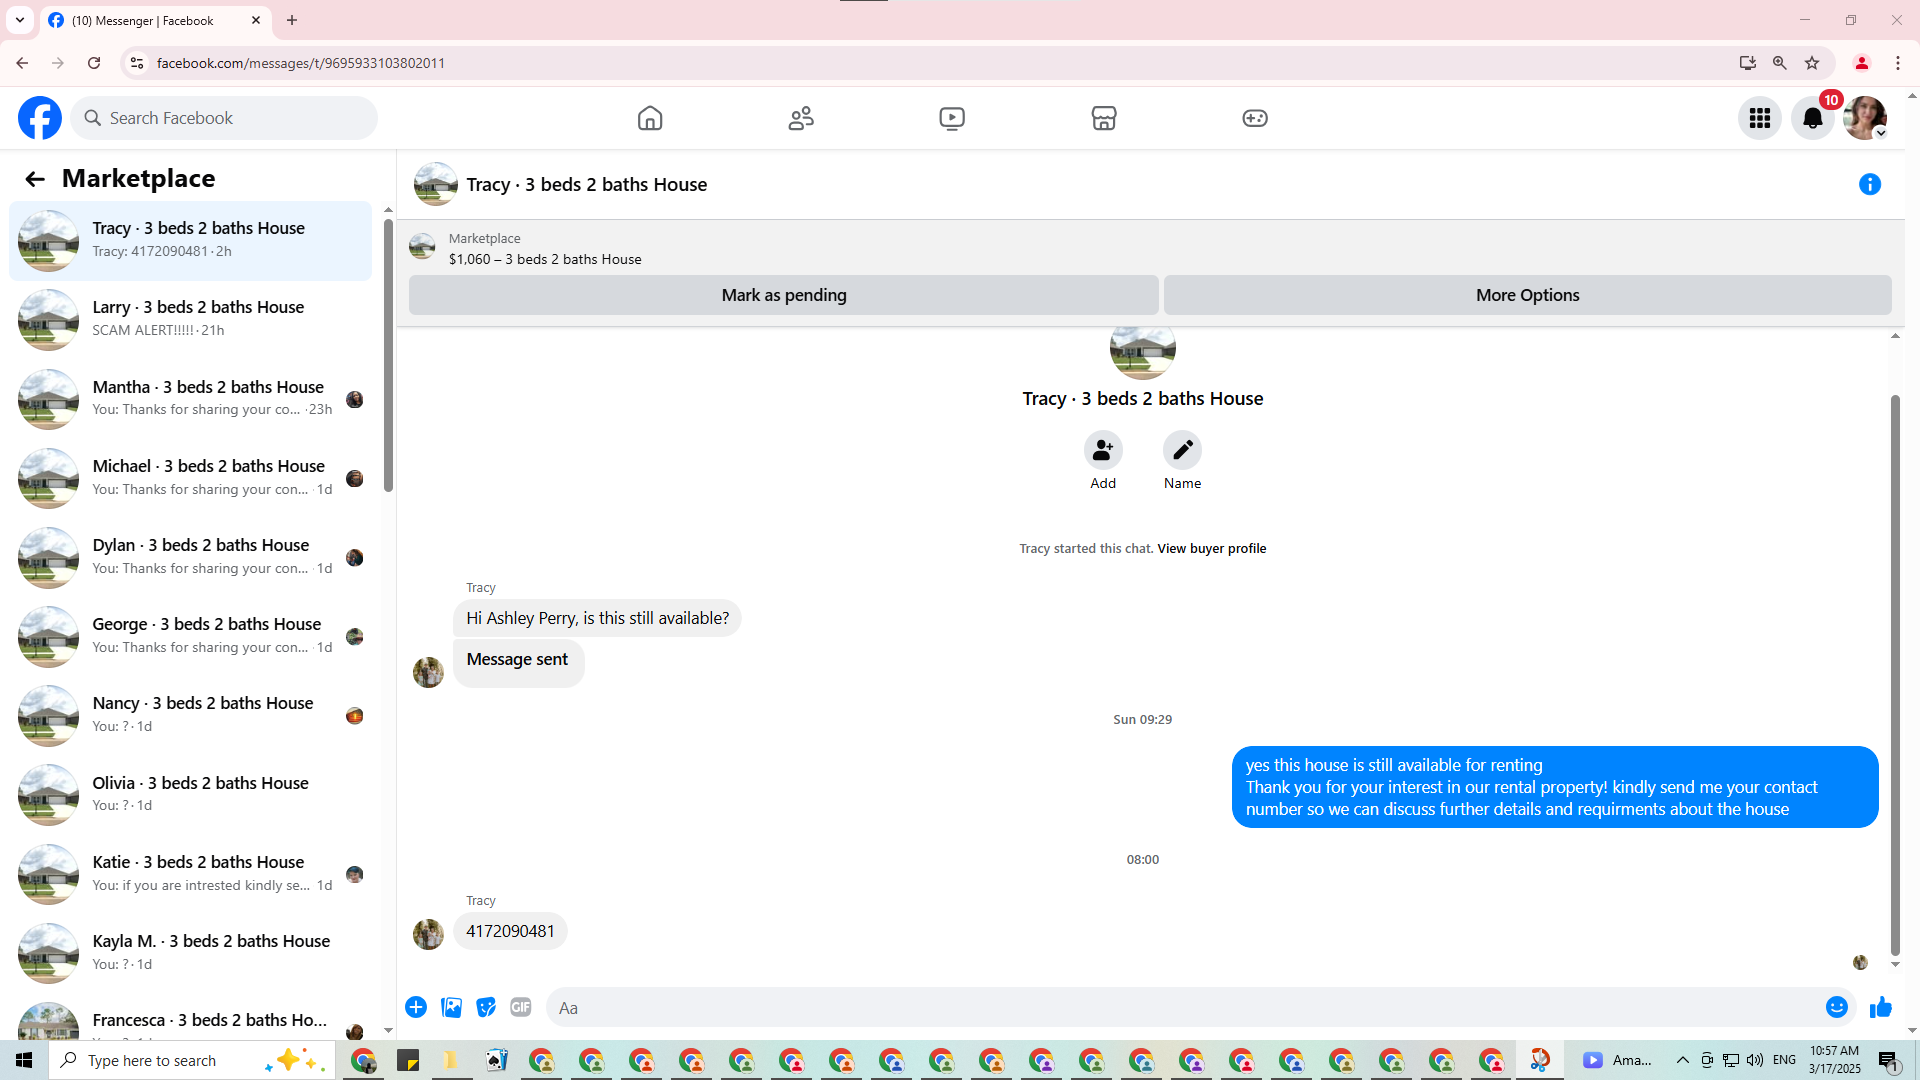Open the Video (Watch) icon
The height and width of the screenshot is (1080, 1920).
(x=952, y=118)
